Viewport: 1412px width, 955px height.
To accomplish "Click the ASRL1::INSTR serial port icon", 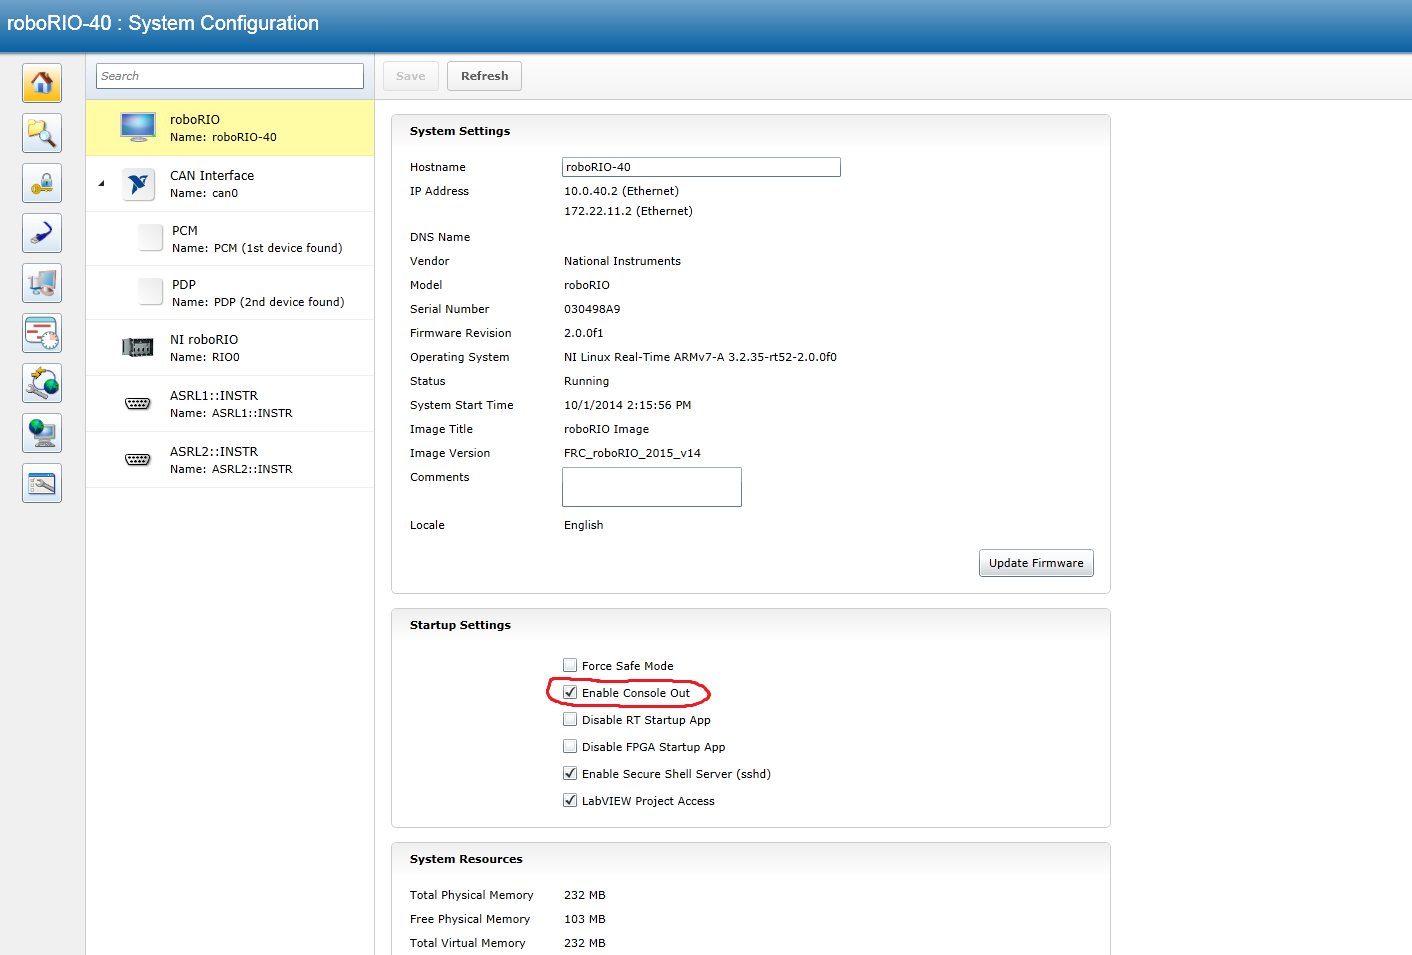I will (138, 403).
